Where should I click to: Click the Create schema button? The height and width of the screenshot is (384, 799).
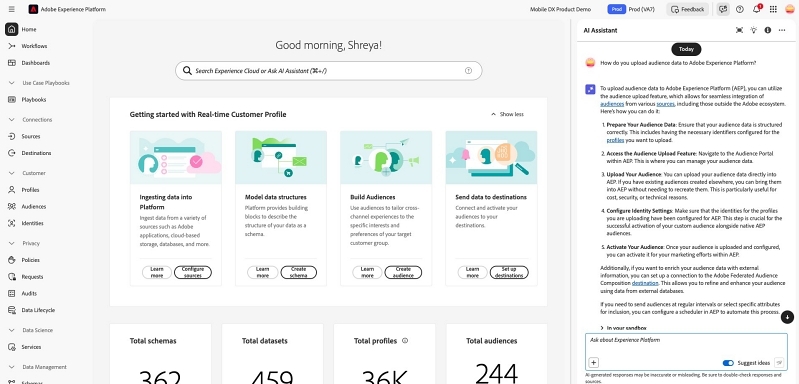pyautogui.click(x=299, y=272)
